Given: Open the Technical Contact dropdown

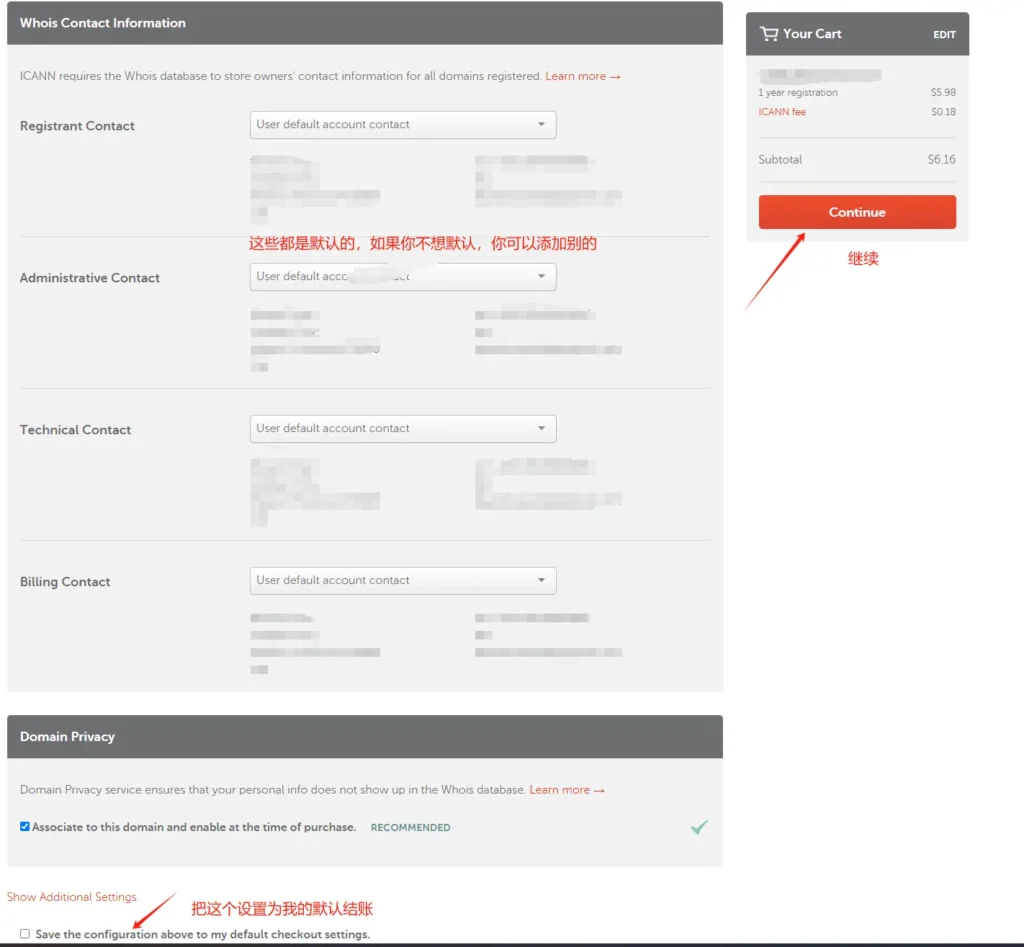Looking at the screenshot, I should point(402,429).
